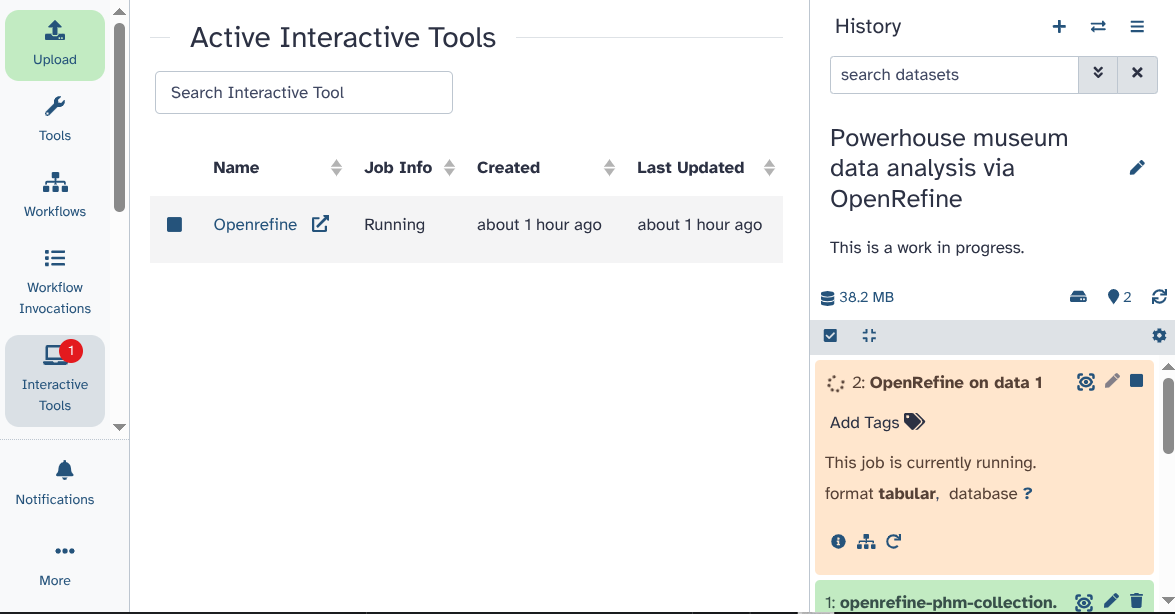View the openrefine-phm-collection dataset eye icon
Viewport: 1175px width, 614px height.
coord(1084,601)
